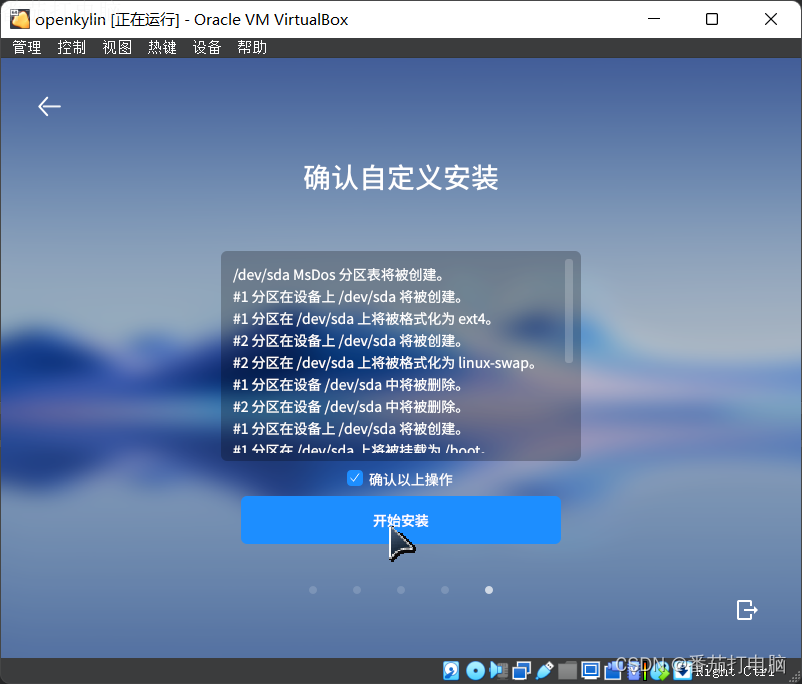
Task: Select the fourth page indicator dot
Action: coord(445,590)
